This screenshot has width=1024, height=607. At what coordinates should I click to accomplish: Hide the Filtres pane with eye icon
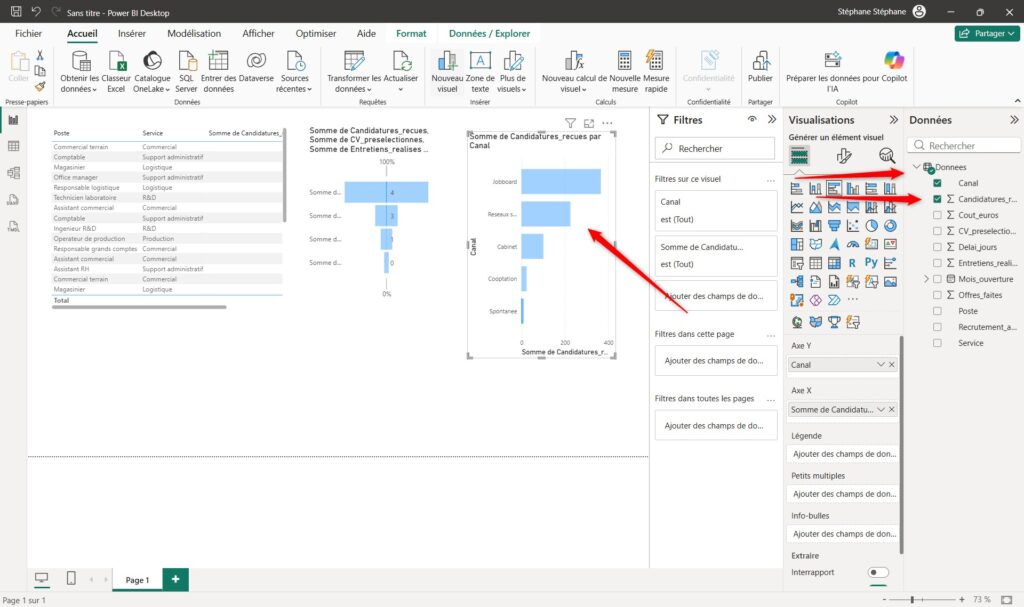coord(752,120)
